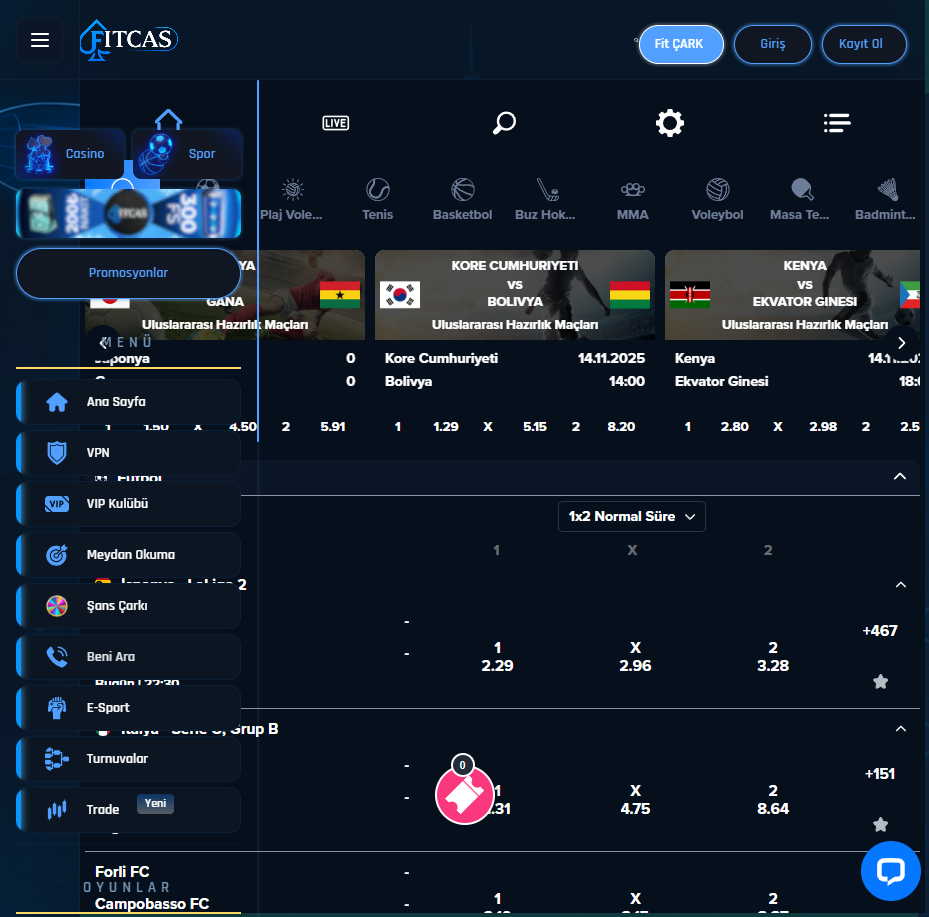The height and width of the screenshot is (917, 929).
Task: Star the match with +151 markets
Action: coord(880,825)
